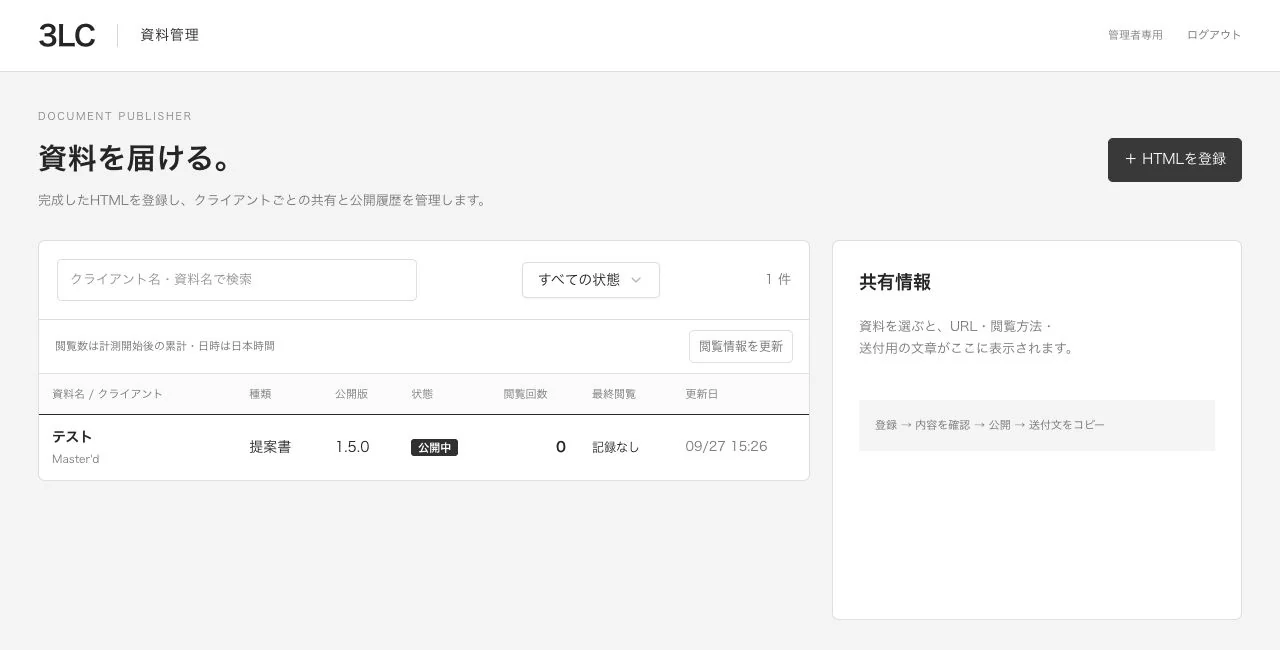
Task: Open the すべての状態 dropdown
Action: 591,280
